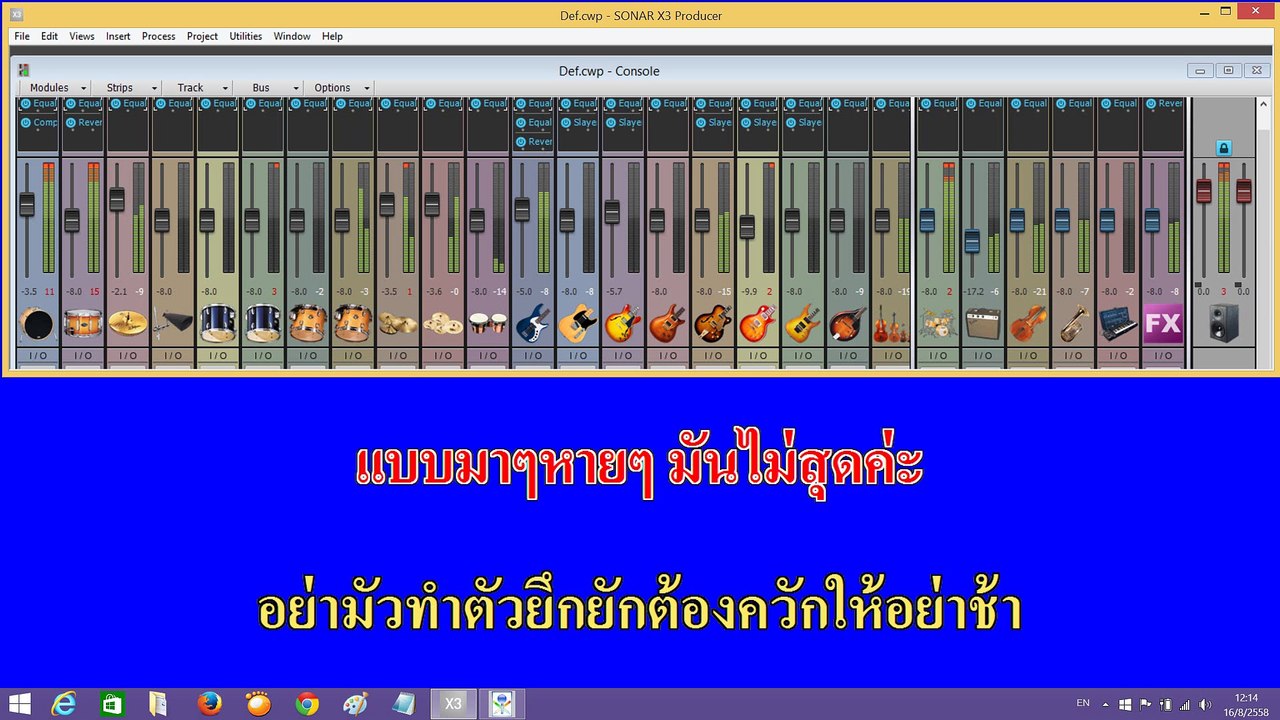Click the blue tom icon with peak 3
The width and height of the screenshot is (1280, 720).
[262, 324]
